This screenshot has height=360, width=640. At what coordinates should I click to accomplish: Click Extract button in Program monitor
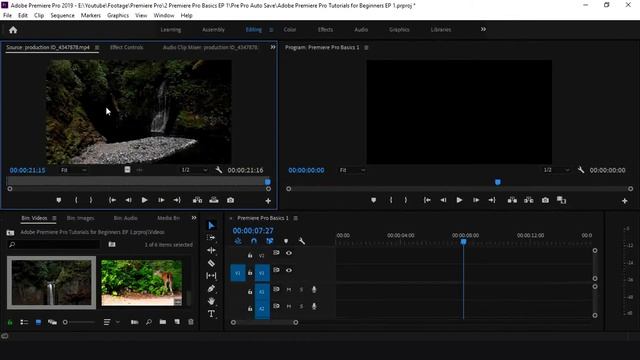point(529,200)
